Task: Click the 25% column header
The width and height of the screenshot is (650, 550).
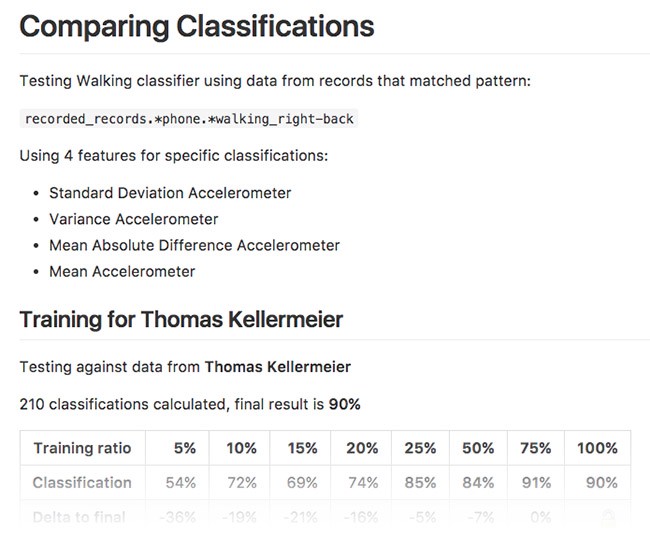Action: [x=420, y=449]
